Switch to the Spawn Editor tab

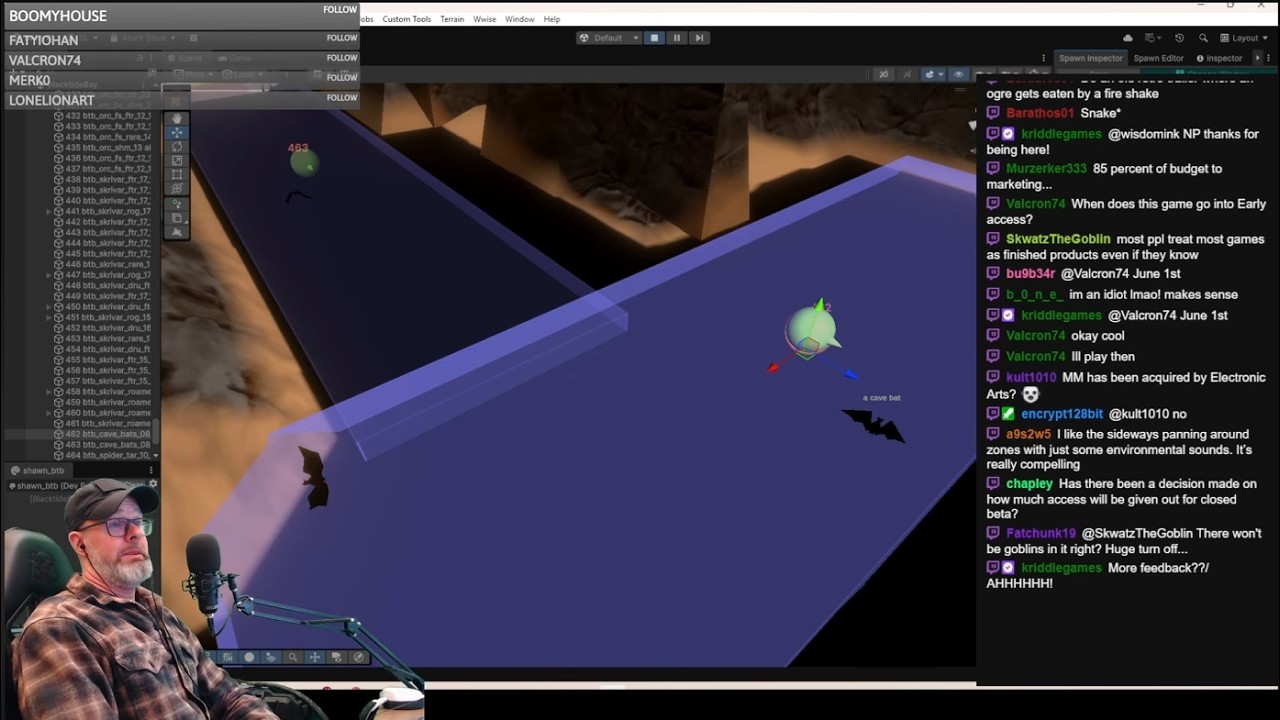coord(1158,58)
